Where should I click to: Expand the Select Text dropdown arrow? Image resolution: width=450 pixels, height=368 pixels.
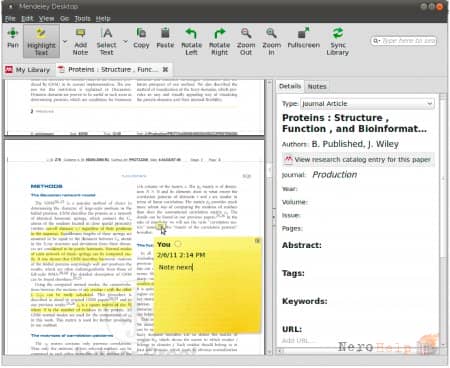(125, 42)
